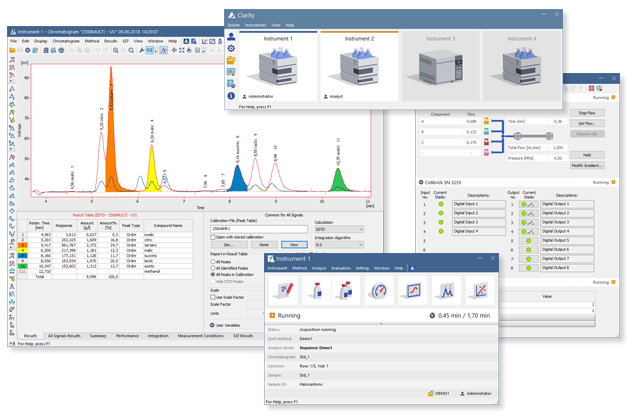Tick the Use Scale Factor checkbox

pyautogui.click(x=212, y=297)
